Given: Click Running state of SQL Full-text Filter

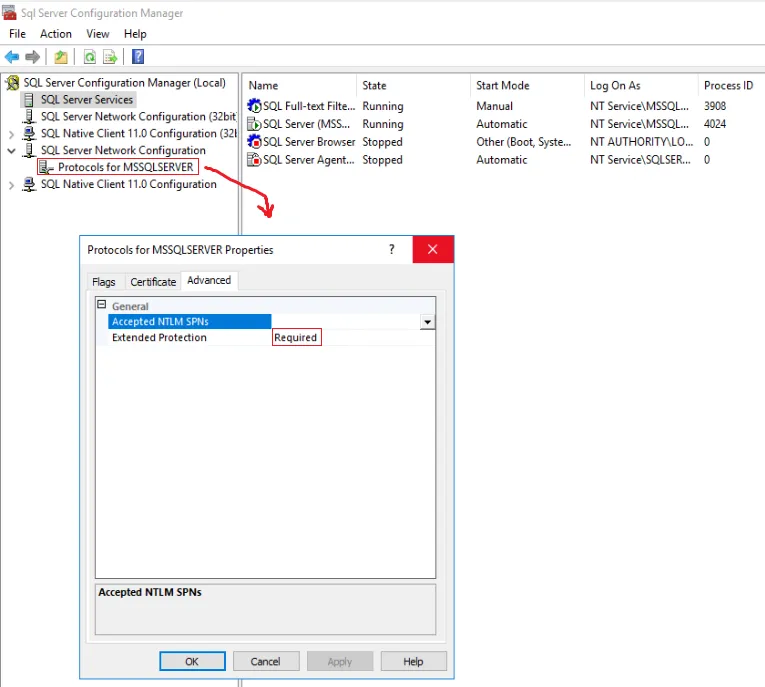Looking at the screenshot, I should (x=383, y=106).
